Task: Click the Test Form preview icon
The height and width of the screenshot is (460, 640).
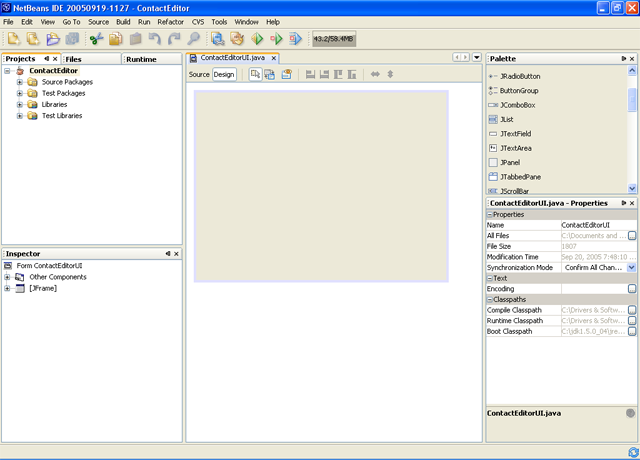Action: point(286,74)
